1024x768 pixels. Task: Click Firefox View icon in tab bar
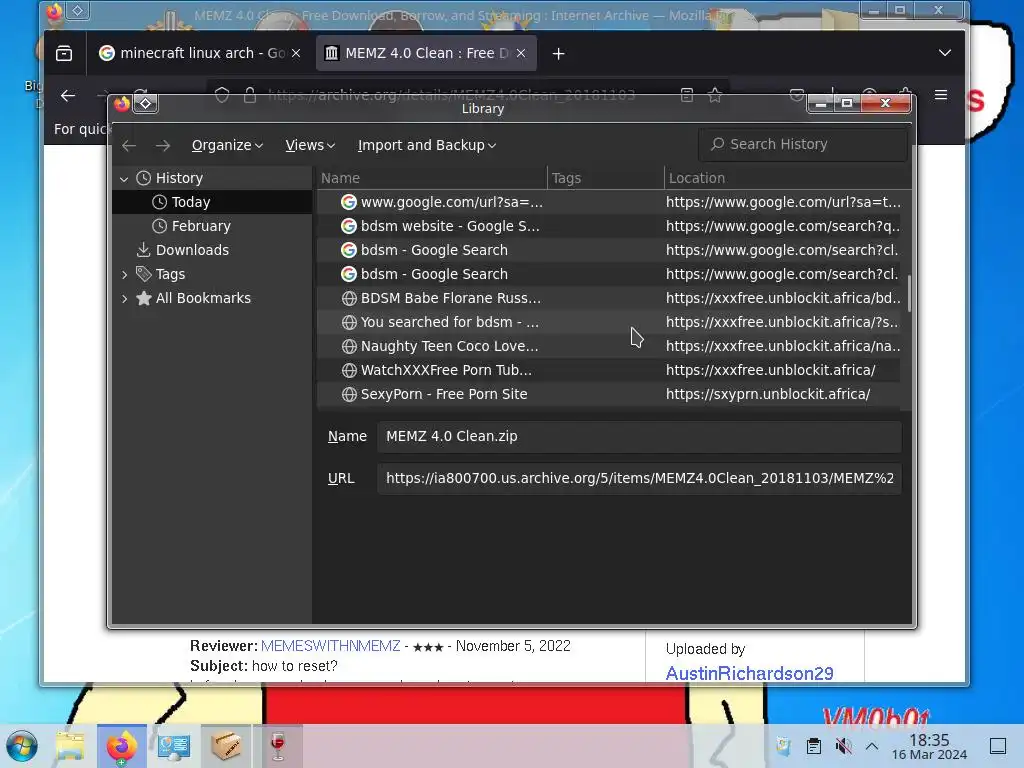(64, 53)
